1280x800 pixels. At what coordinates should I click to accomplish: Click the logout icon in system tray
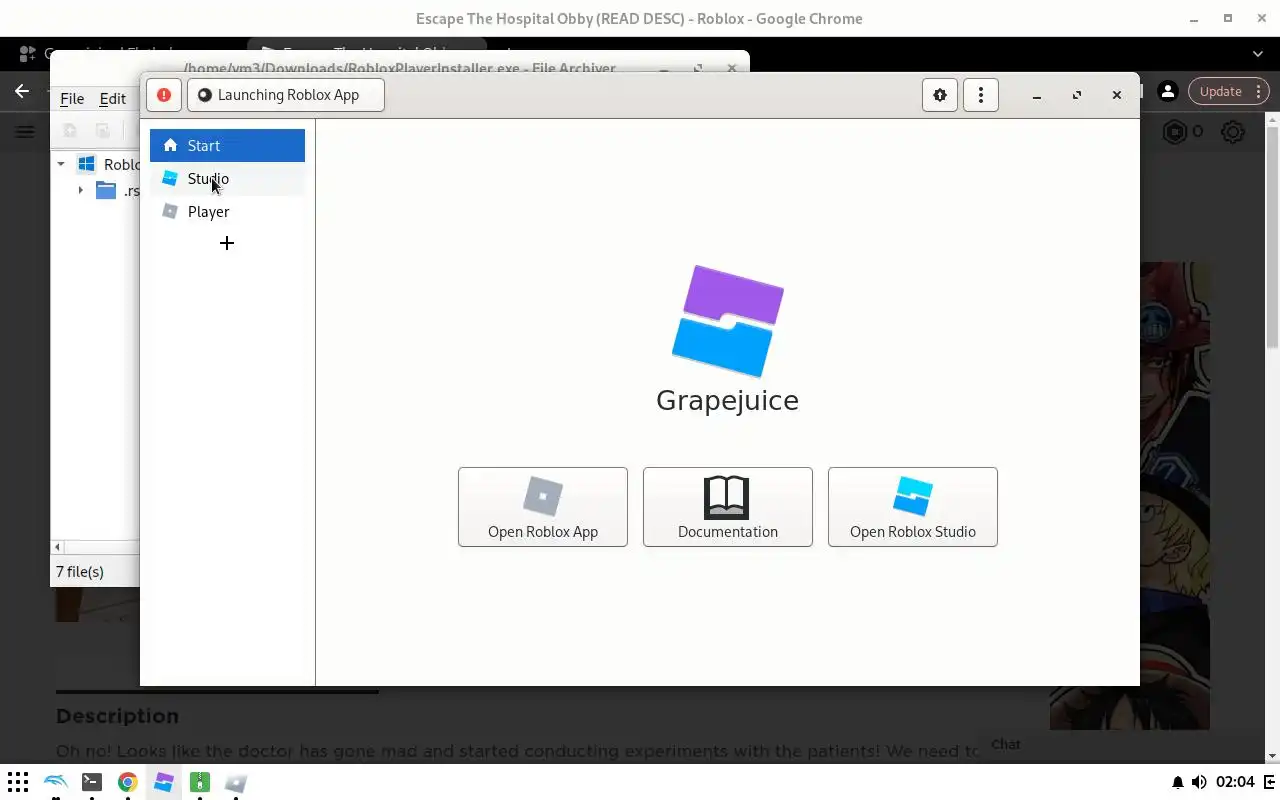tap(1270, 782)
